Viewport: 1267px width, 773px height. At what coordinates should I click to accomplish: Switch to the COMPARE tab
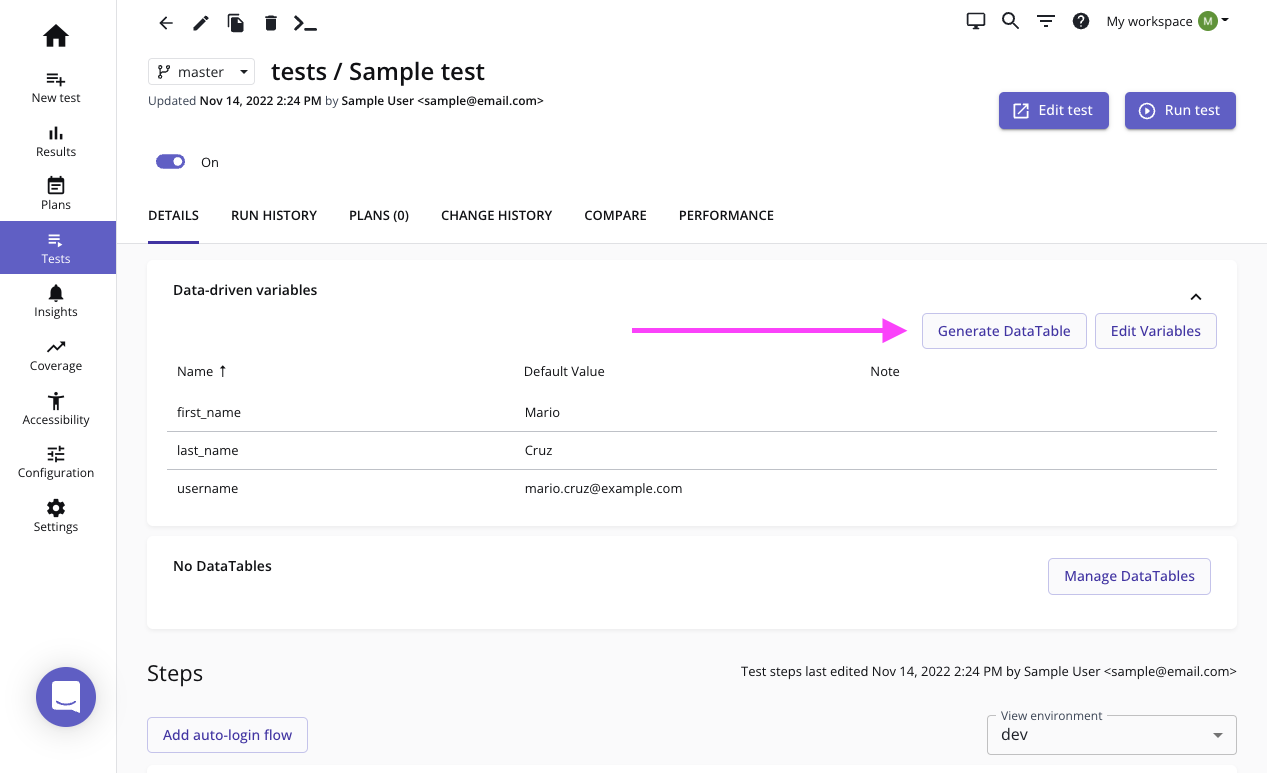pyautogui.click(x=615, y=215)
